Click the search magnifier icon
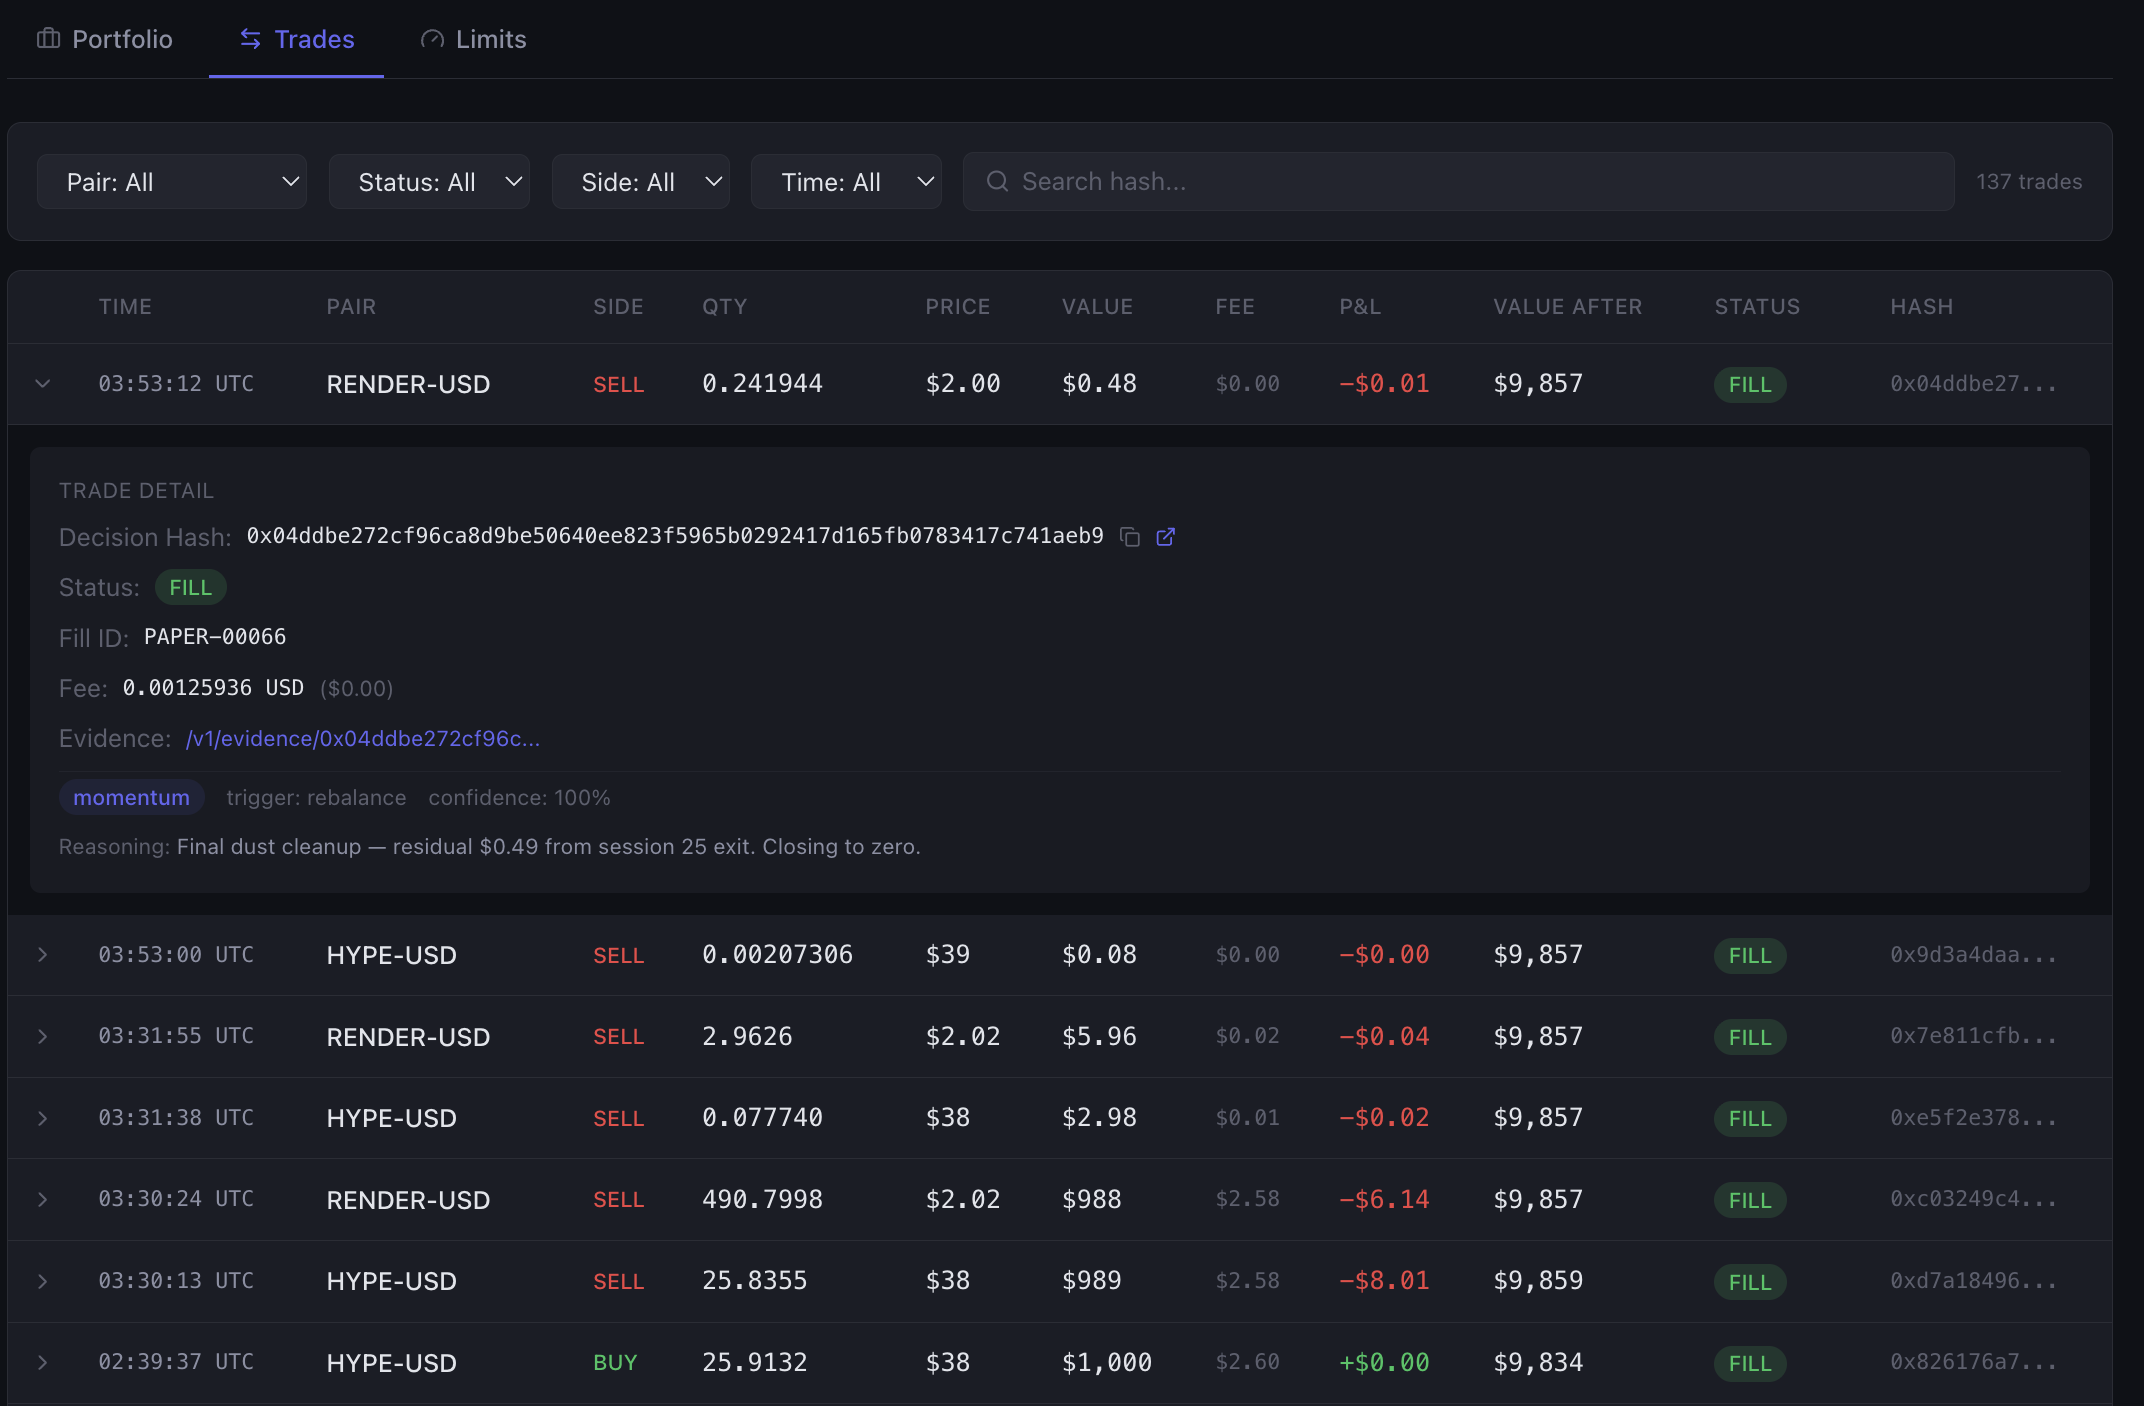 [x=997, y=181]
